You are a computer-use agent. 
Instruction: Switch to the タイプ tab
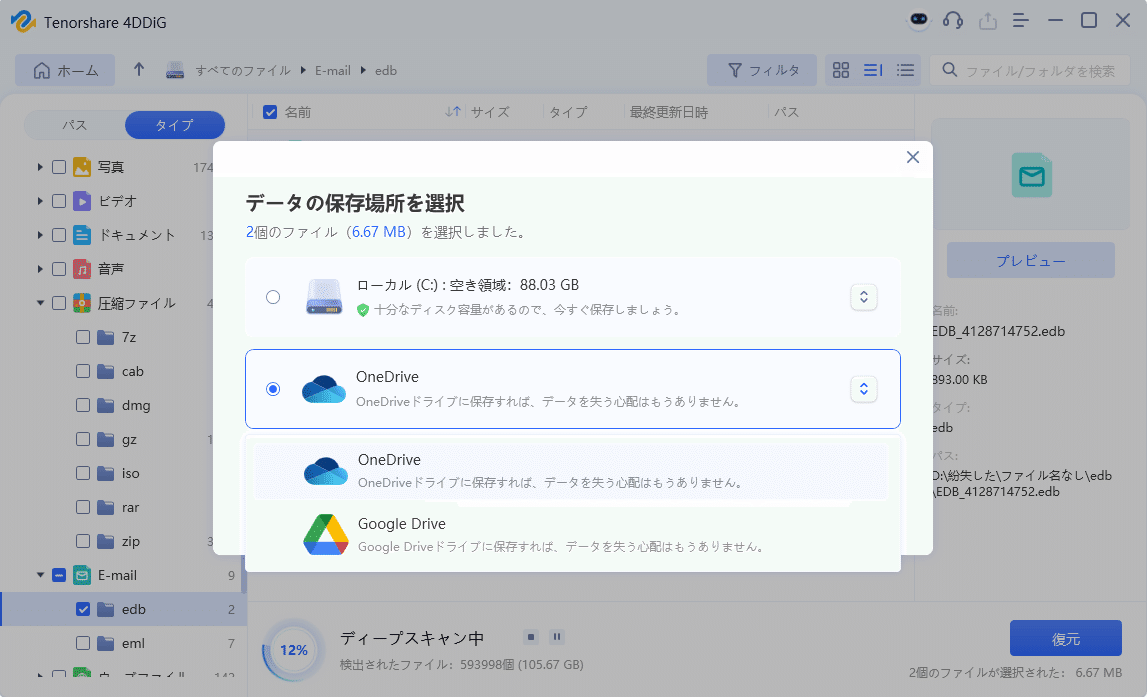175,125
